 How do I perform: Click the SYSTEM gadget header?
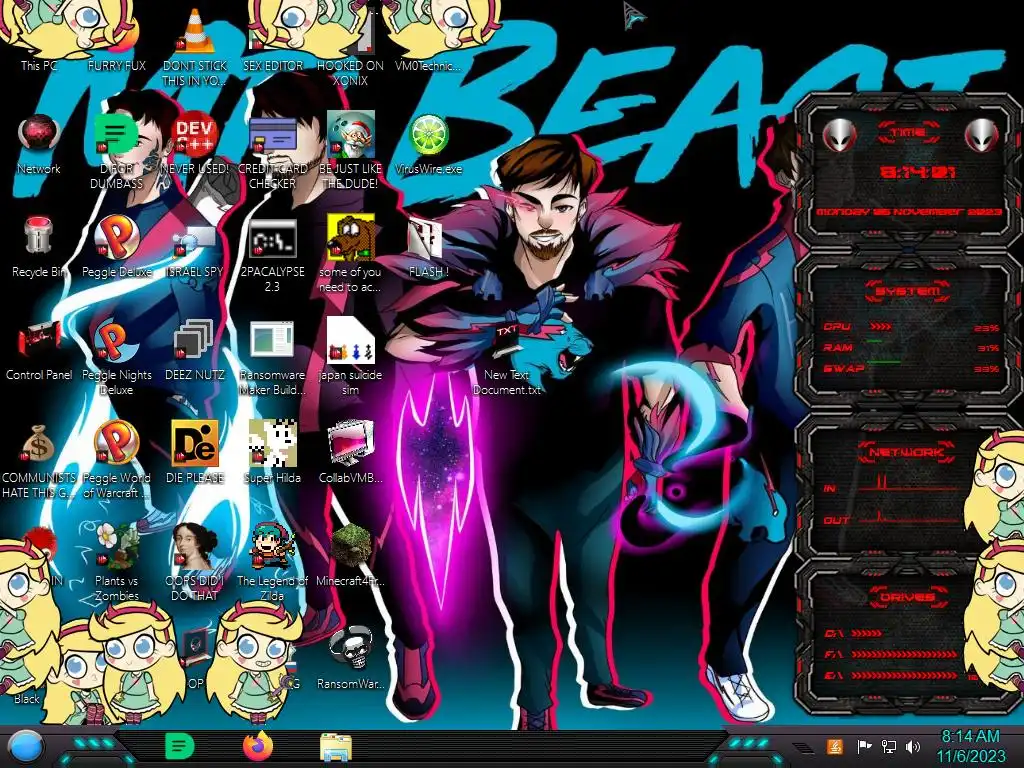click(908, 291)
